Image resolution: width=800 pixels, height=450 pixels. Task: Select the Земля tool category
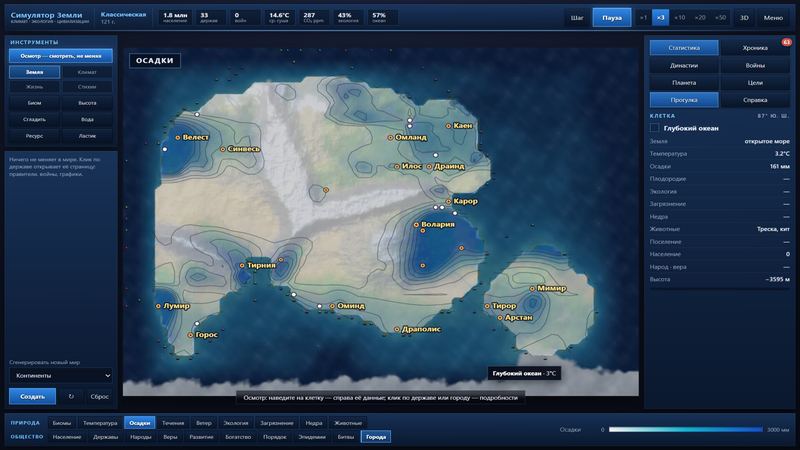click(34, 72)
